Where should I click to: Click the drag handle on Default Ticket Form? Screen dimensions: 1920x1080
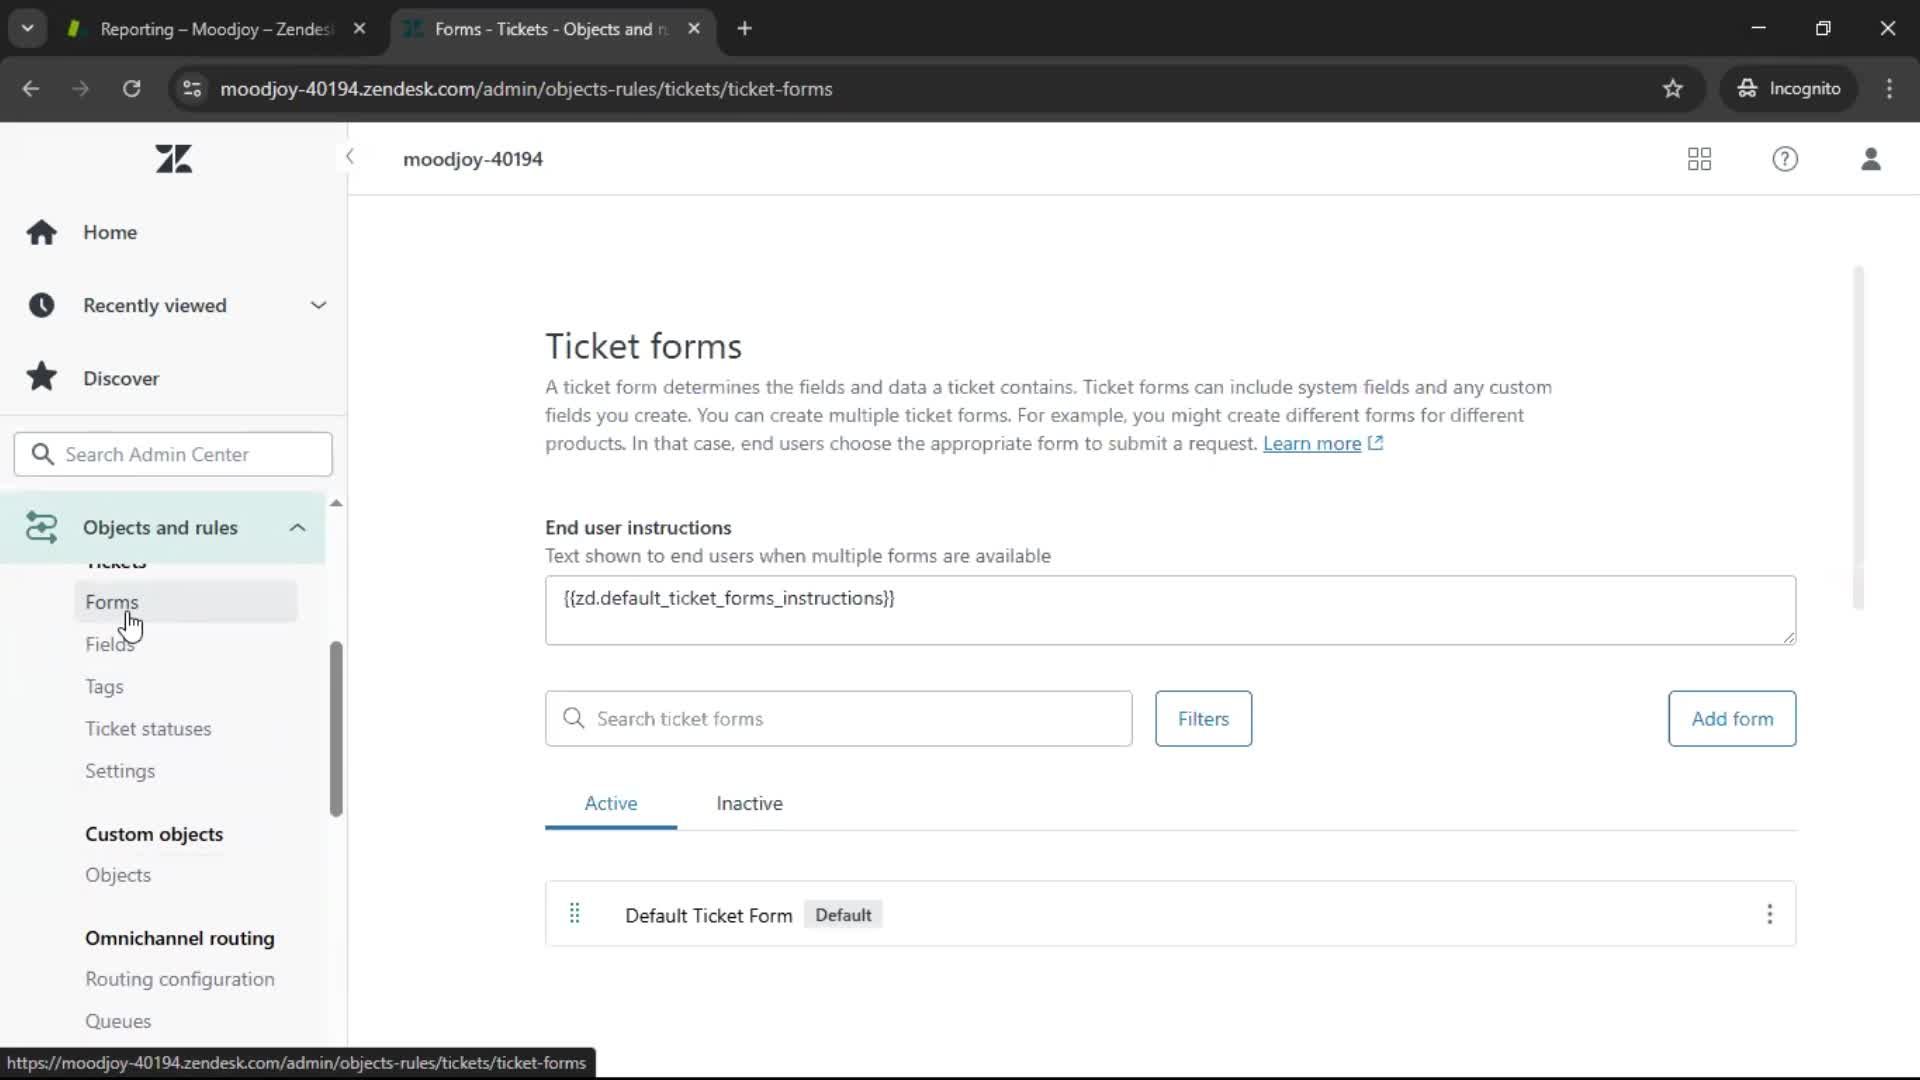coord(575,914)
